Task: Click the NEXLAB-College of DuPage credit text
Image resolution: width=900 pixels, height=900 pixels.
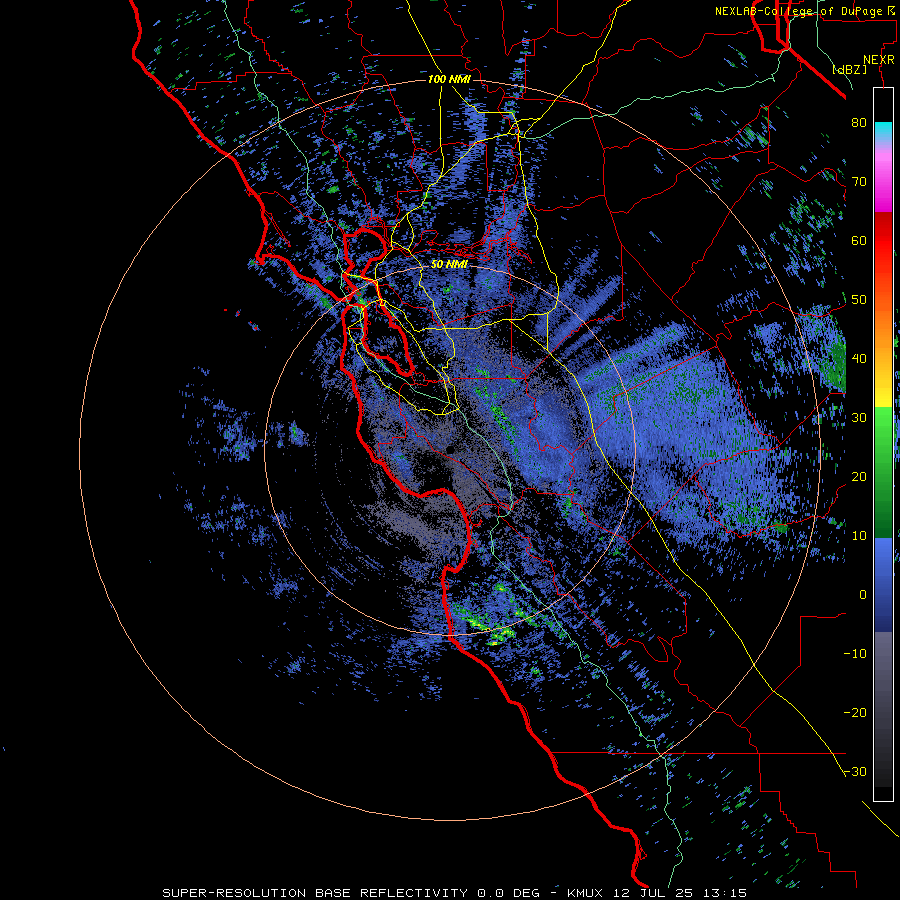Action: click(800, 11)
